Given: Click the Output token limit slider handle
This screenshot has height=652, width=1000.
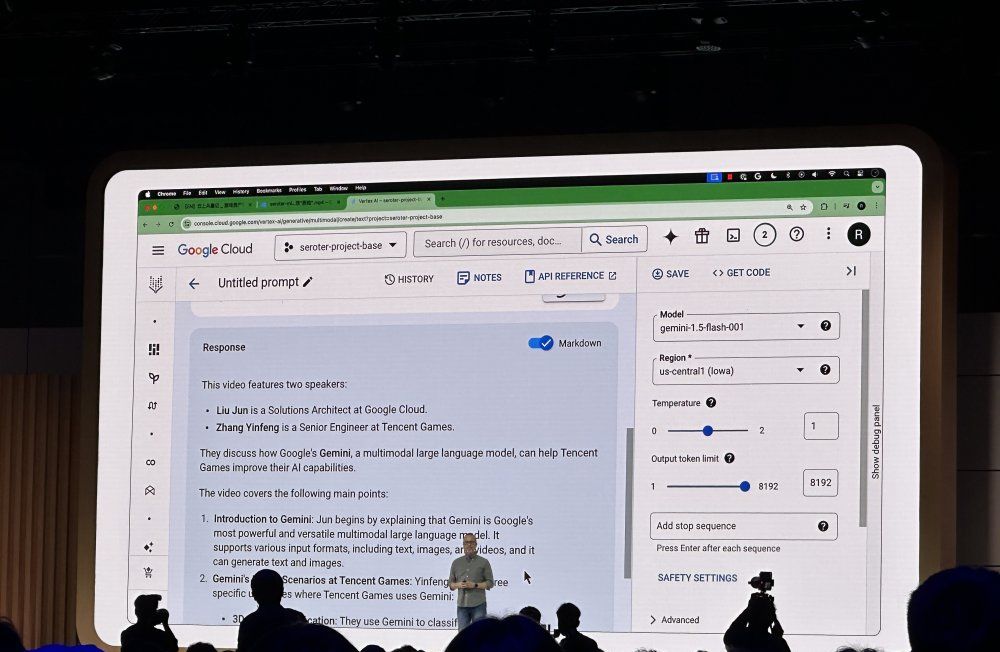Looking at the screenshot, I should (744, 487).
